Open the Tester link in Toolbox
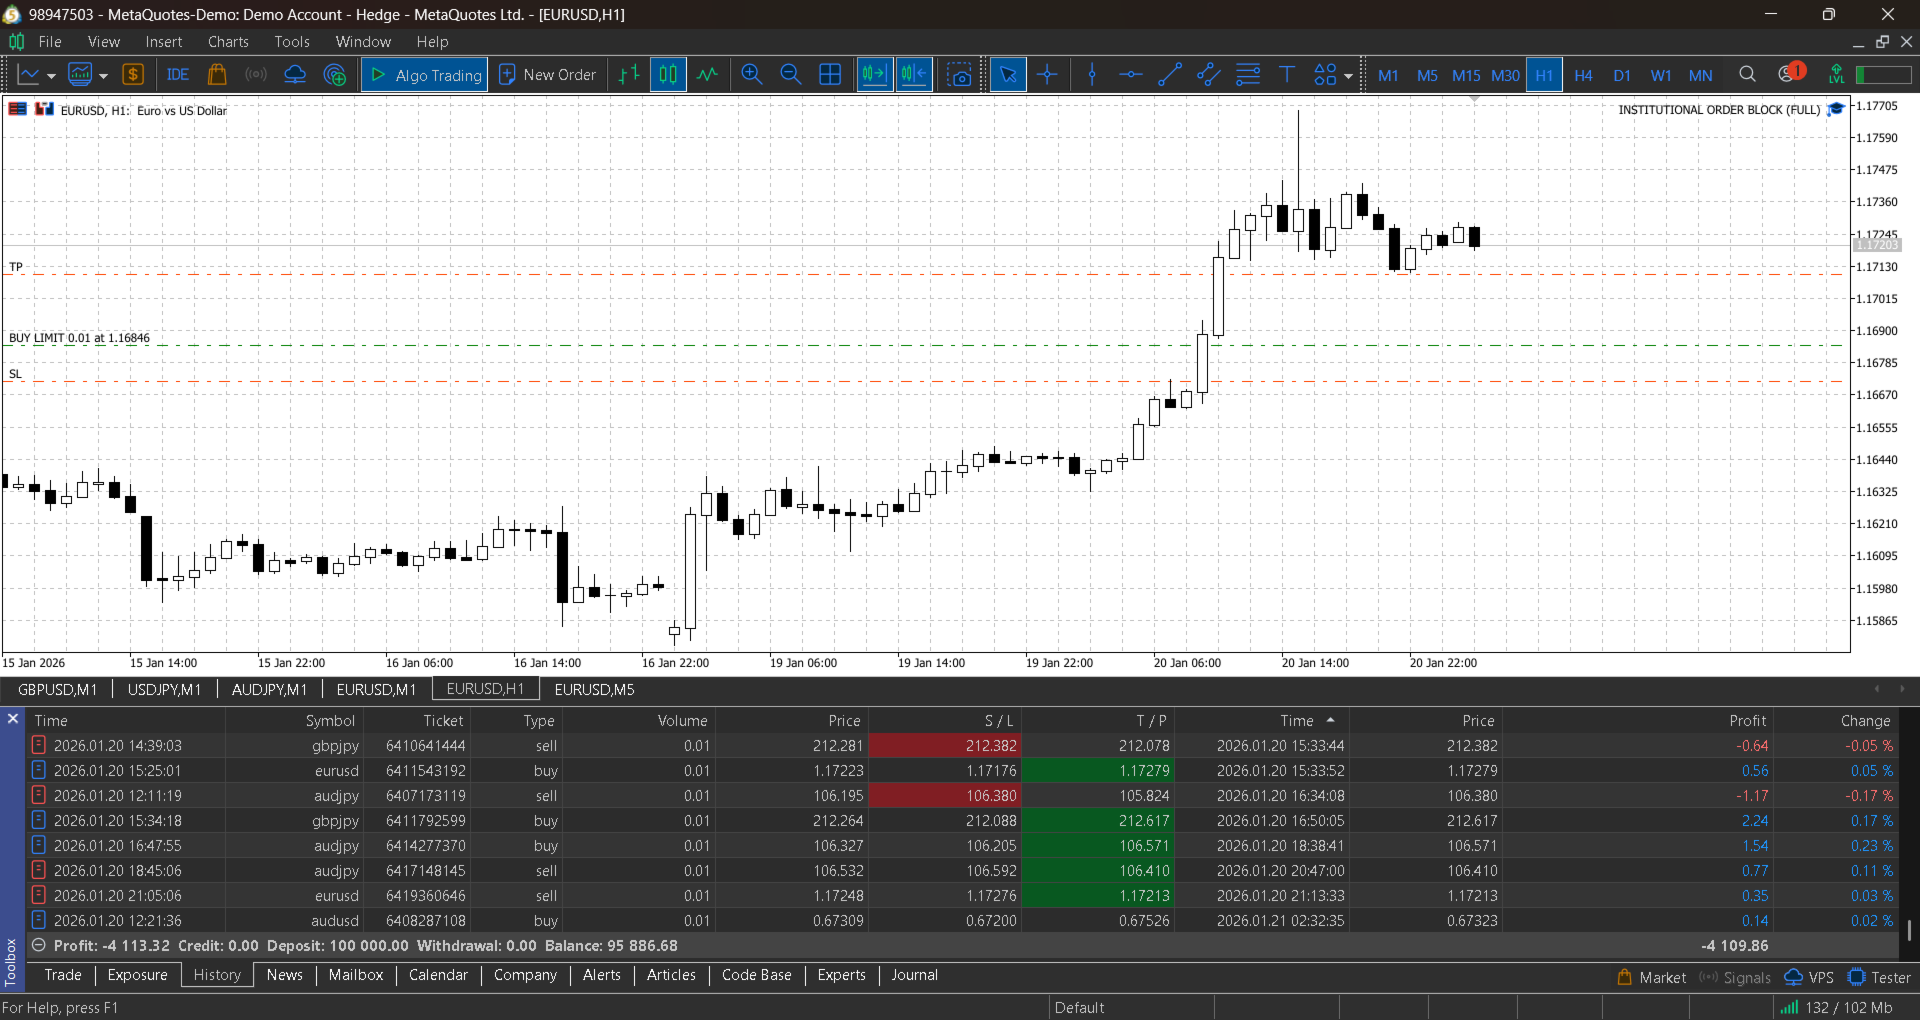 [1879, 978]
